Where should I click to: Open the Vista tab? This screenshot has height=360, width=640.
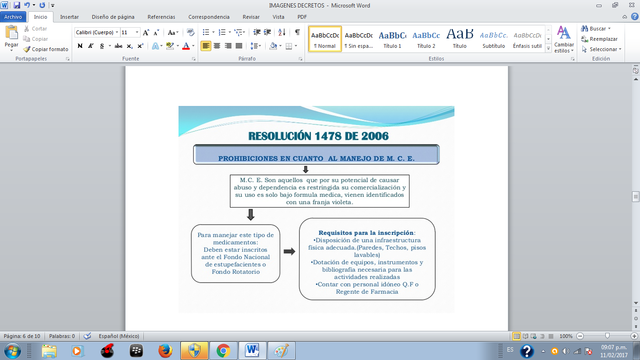278,17
